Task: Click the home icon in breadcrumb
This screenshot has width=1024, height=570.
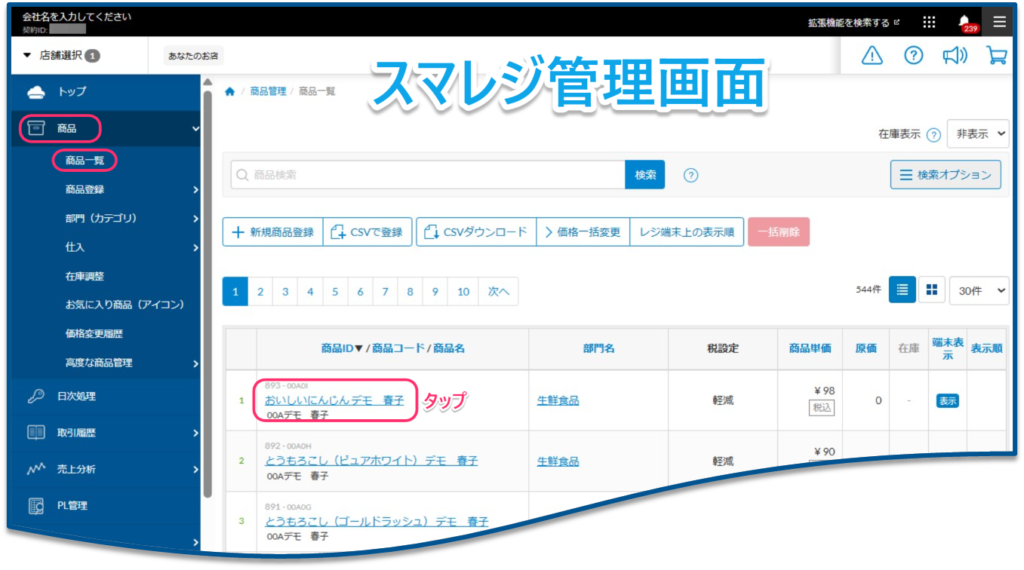Action: tap(230, 91)
